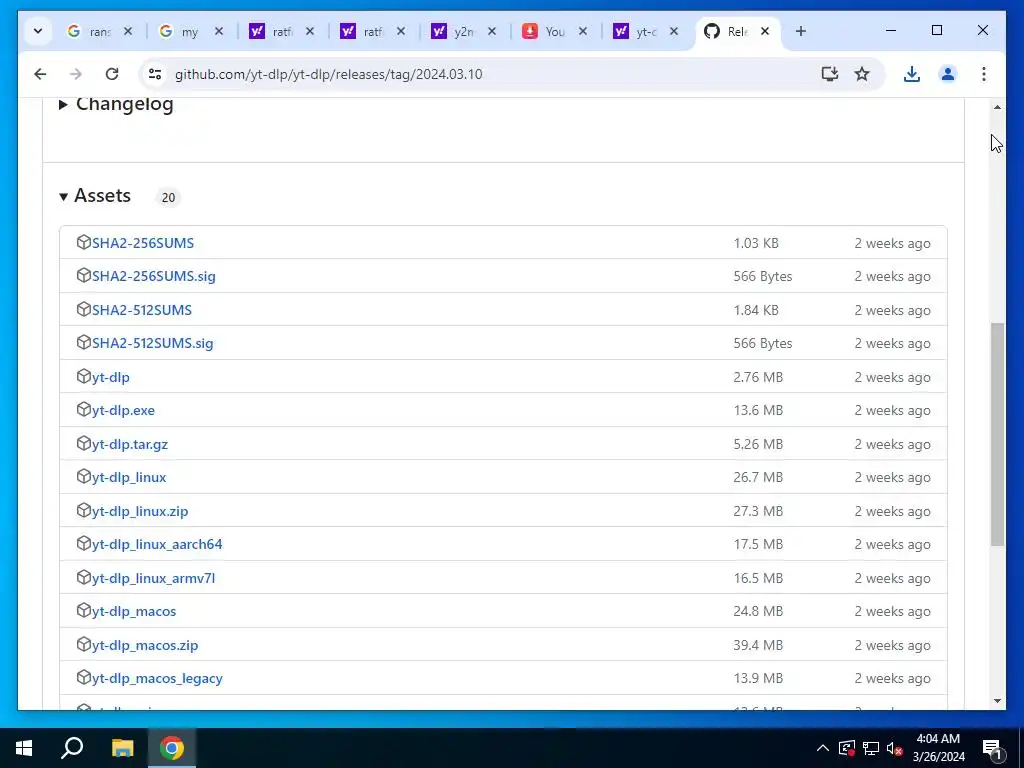Install this page as an app

point(829,74)
